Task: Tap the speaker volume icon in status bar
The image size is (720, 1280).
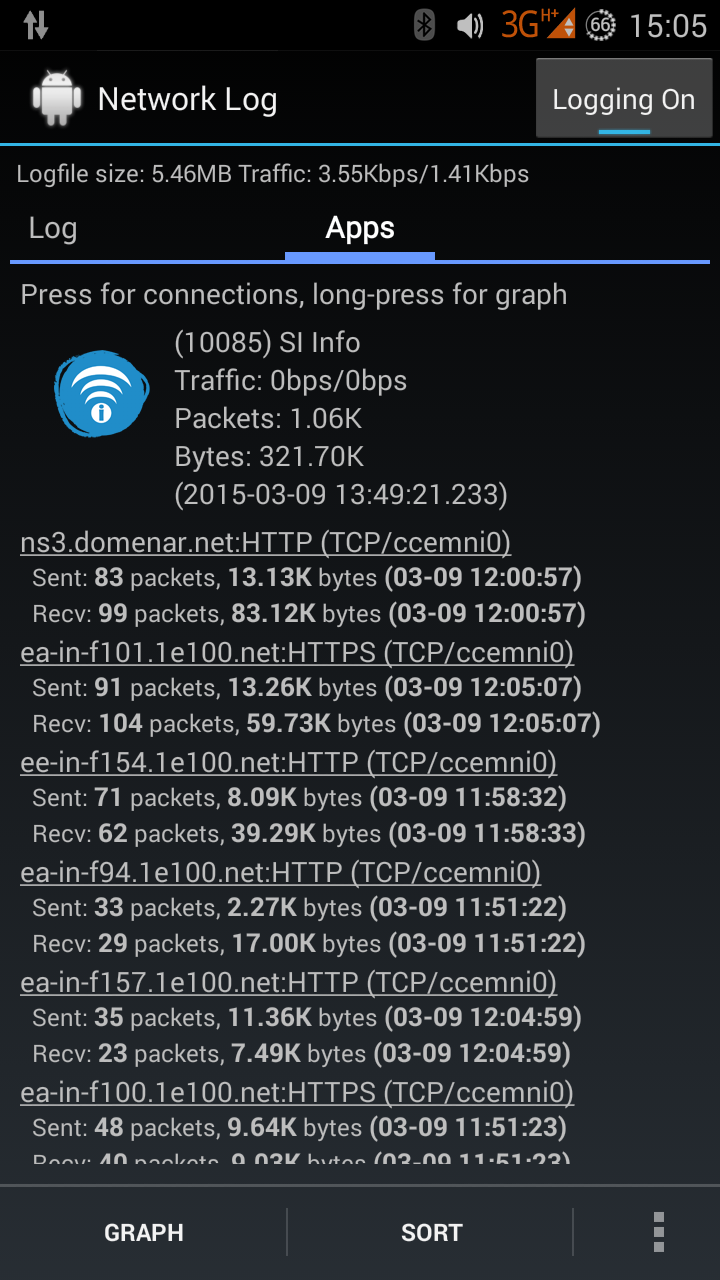Action: click(469, 25)
